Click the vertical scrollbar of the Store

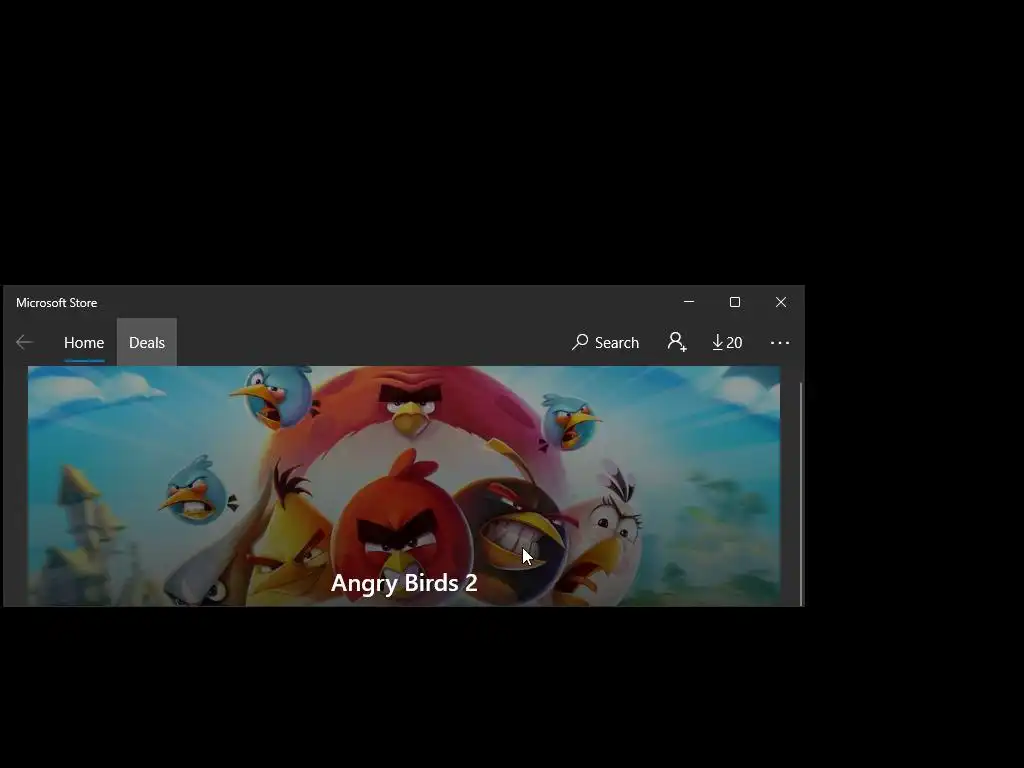[x=801, y=494]
